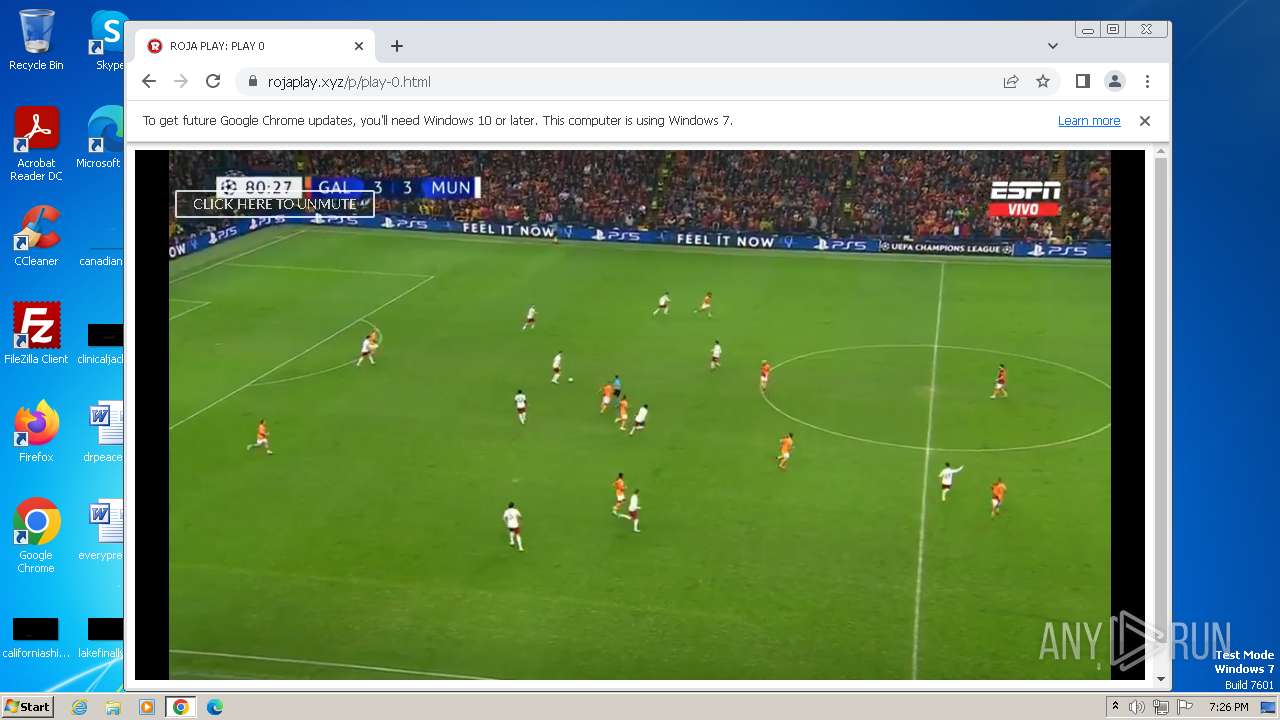Viewport: 1280px width, 720px height.
Task: Click CLICK HERE TO UNMUTE button
Action: pyautogui.click(x=275, y=204)
